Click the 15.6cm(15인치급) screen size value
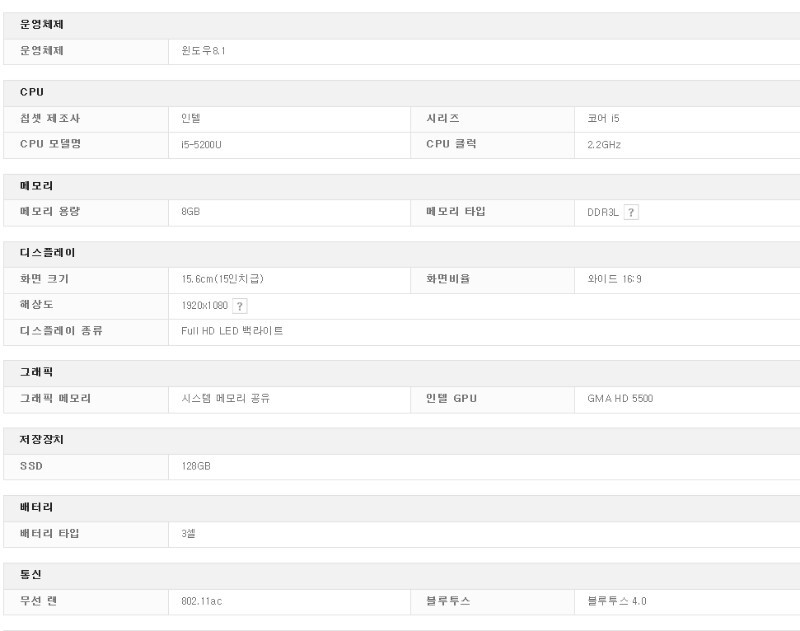The height and width of the screenshot is (631, 800). point(222,279)
